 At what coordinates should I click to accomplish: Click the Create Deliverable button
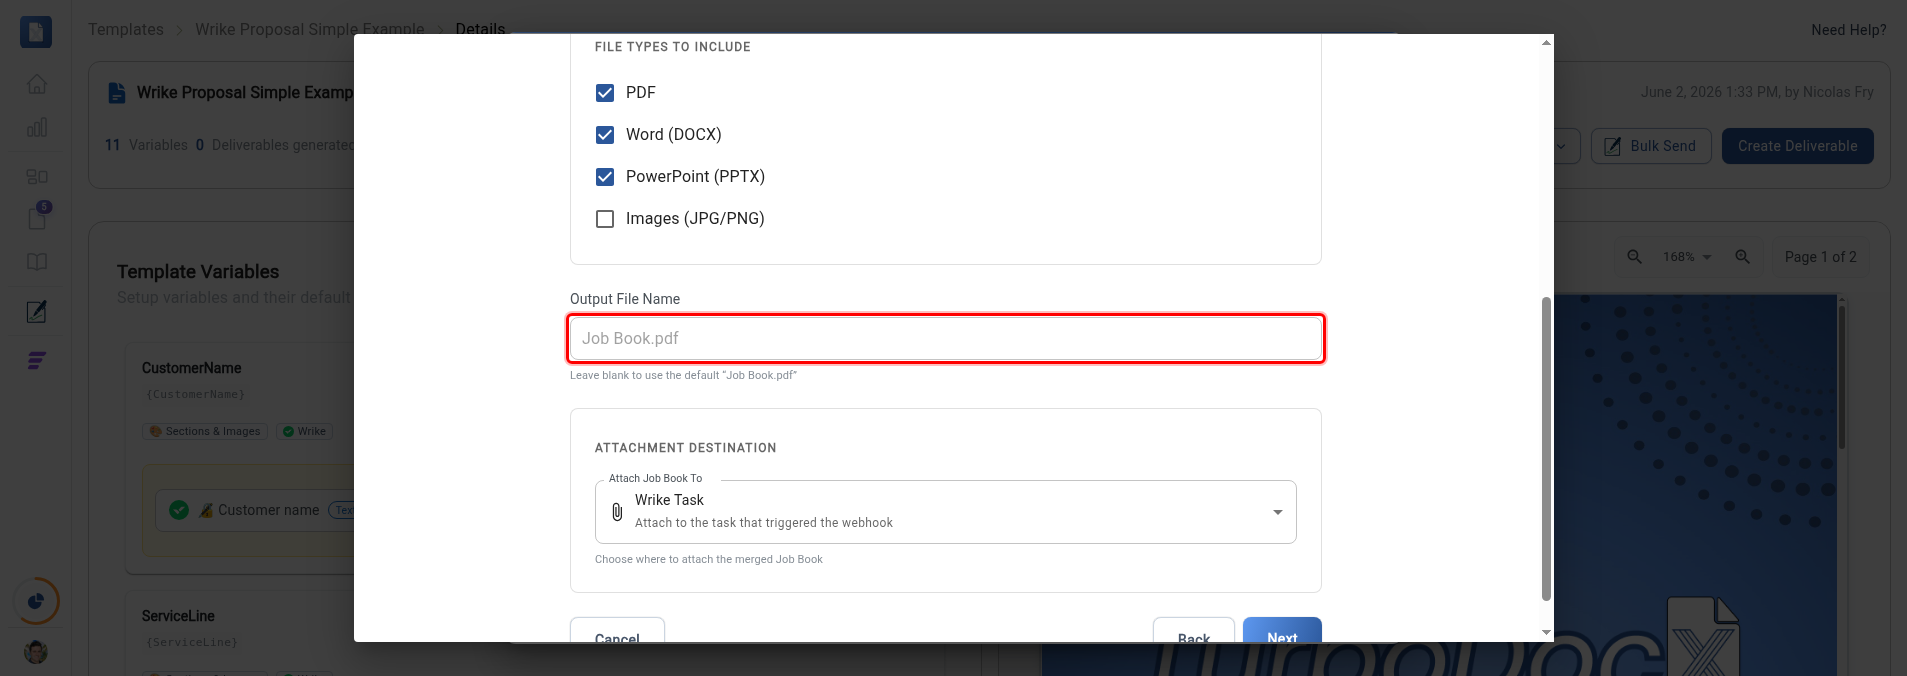pos(1797,146)
